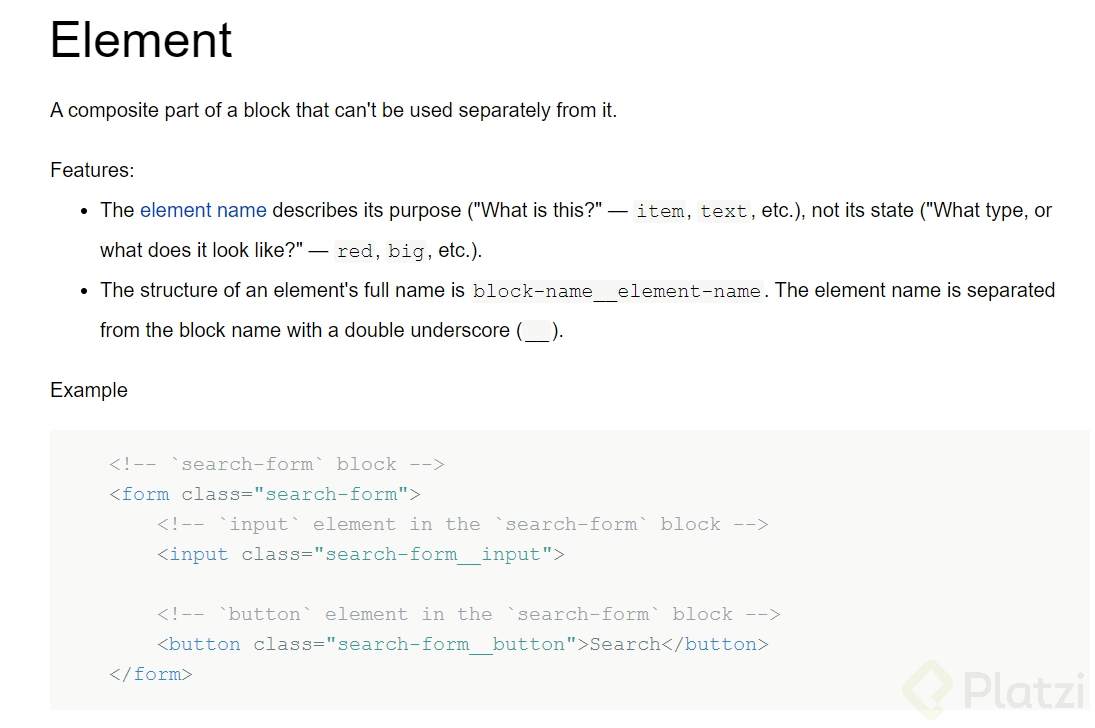Screen dimensions: 1095x728
Task: Click the "search-form__input" class value
Action: pyautogui.click(x=433, y=554)
